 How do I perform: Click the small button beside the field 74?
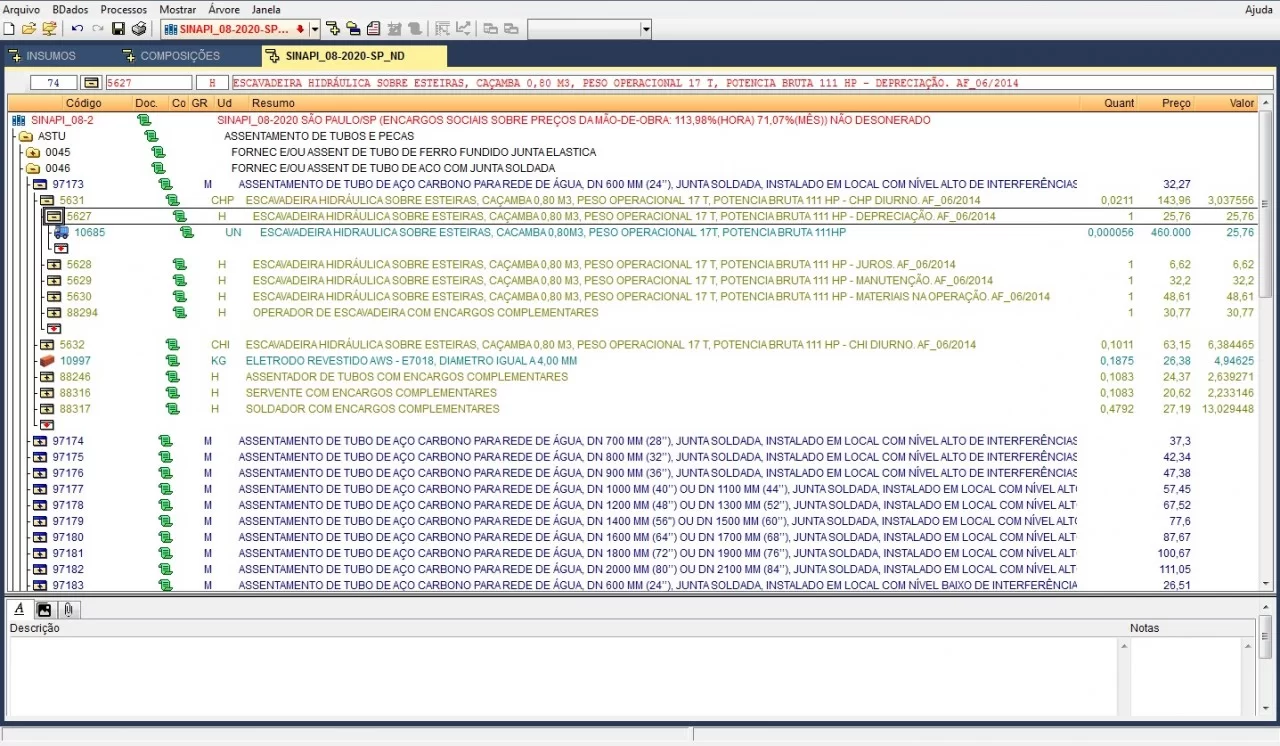(x=91, y=83)
